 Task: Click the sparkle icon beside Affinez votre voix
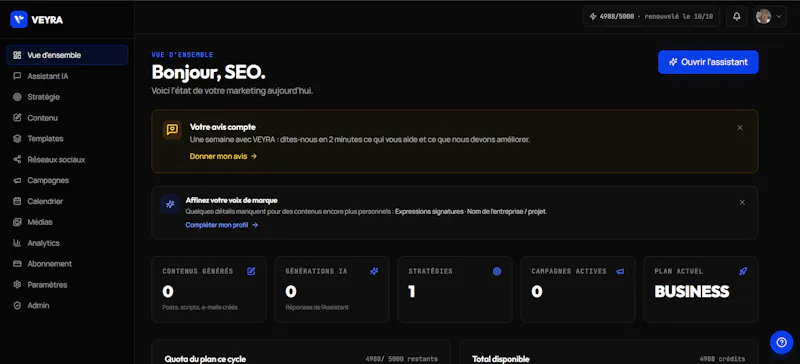[x=170, y=204]
